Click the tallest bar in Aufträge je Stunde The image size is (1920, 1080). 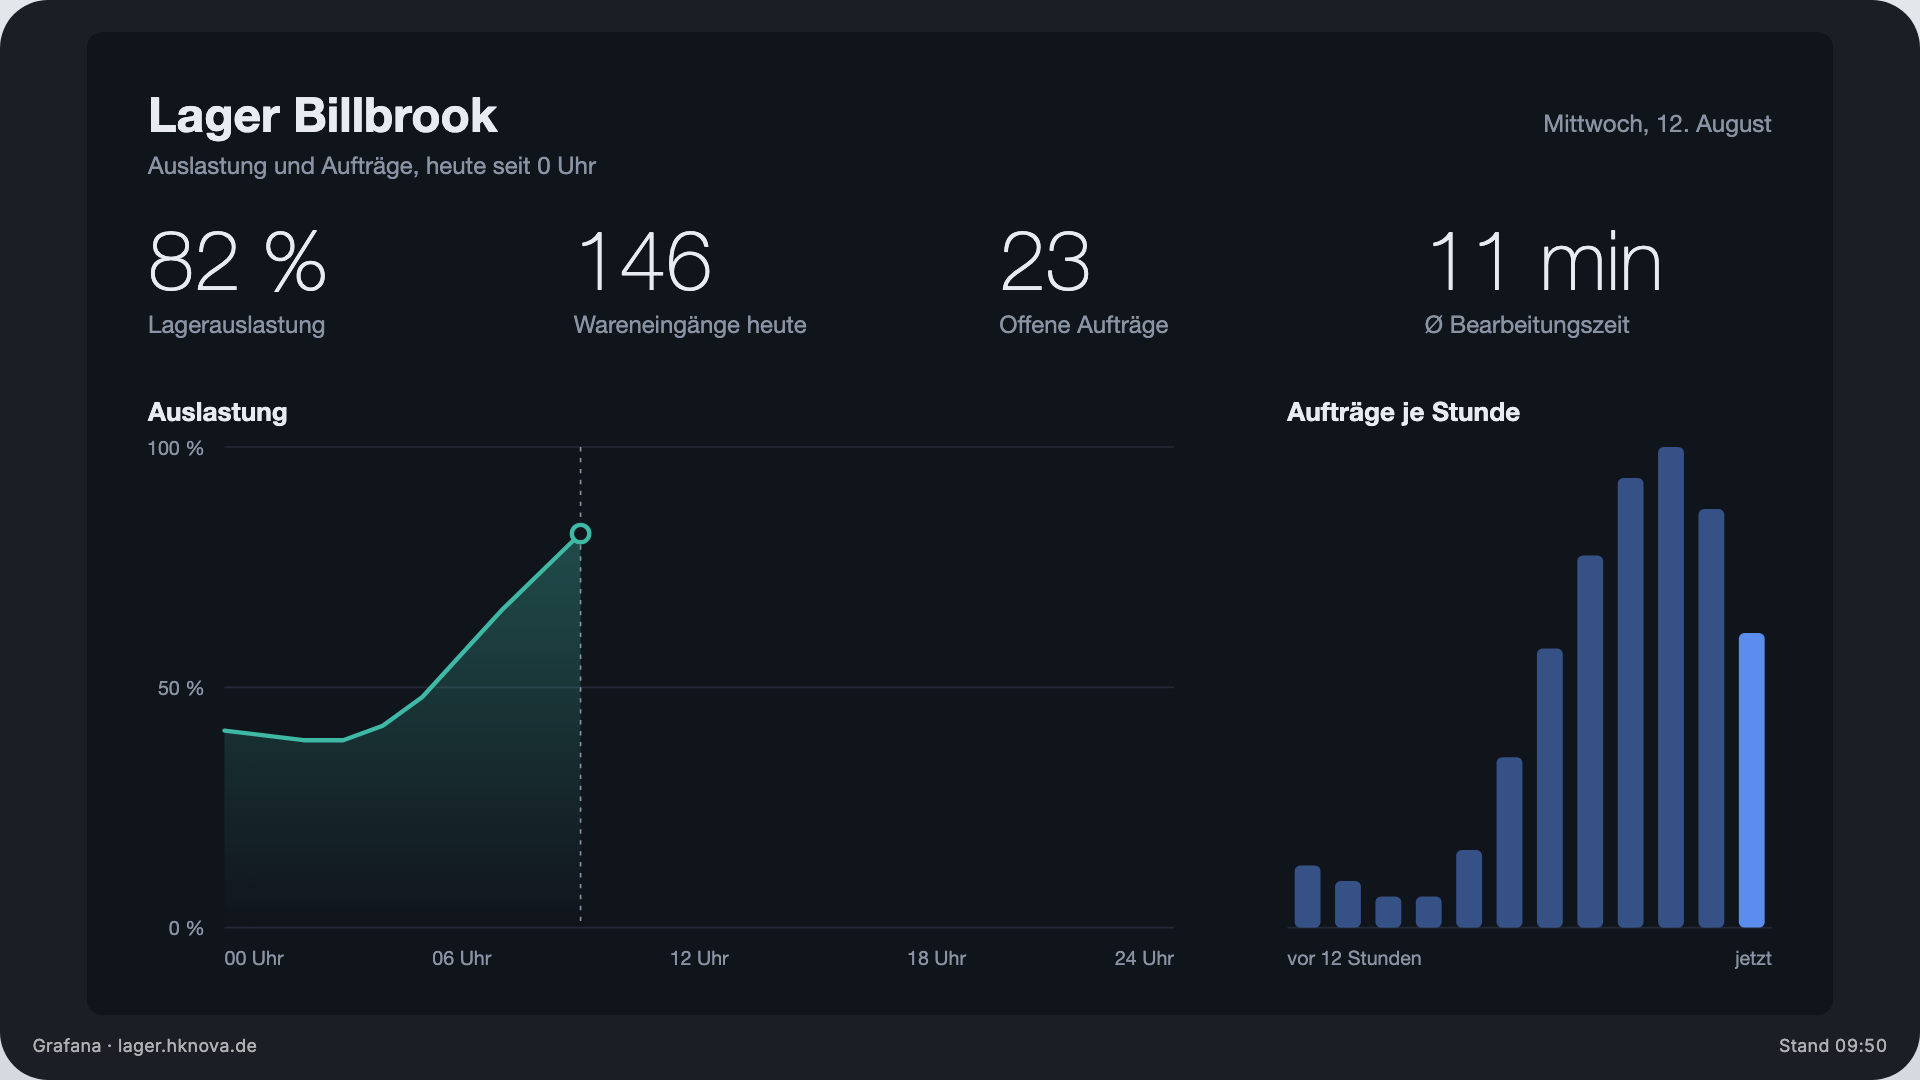click(1671, 687)
